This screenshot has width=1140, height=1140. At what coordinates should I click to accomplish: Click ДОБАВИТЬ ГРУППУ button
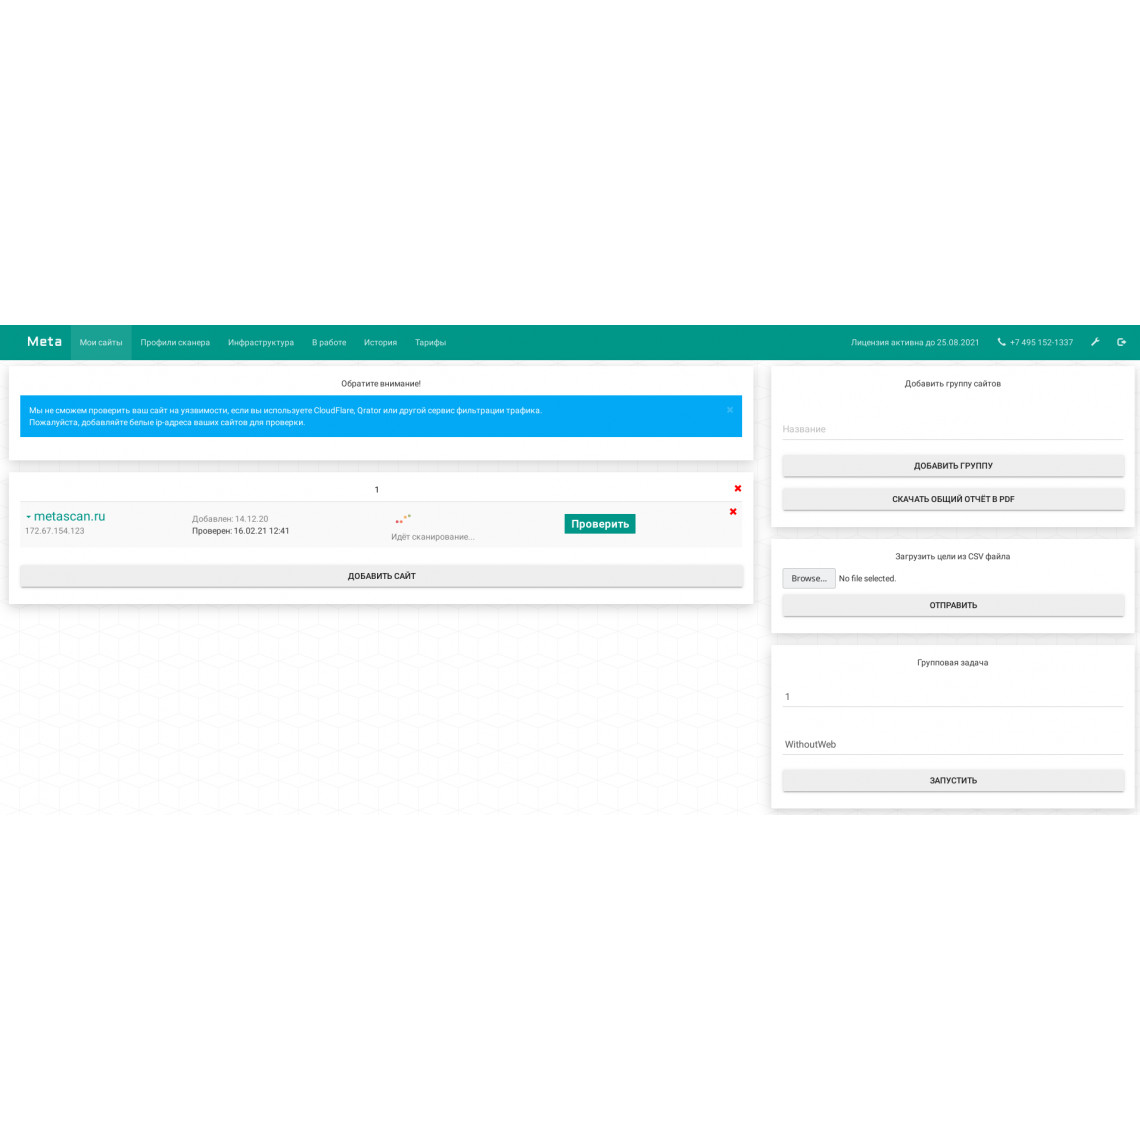[953, 465]
